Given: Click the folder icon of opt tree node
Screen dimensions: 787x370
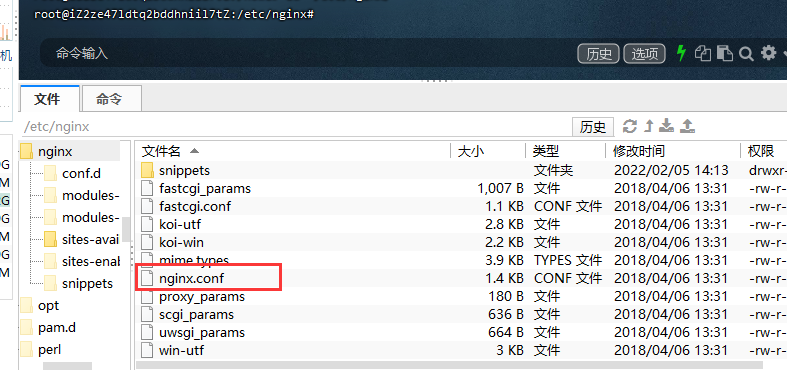Looking at the screenshot, I should (x=26, y=305).
